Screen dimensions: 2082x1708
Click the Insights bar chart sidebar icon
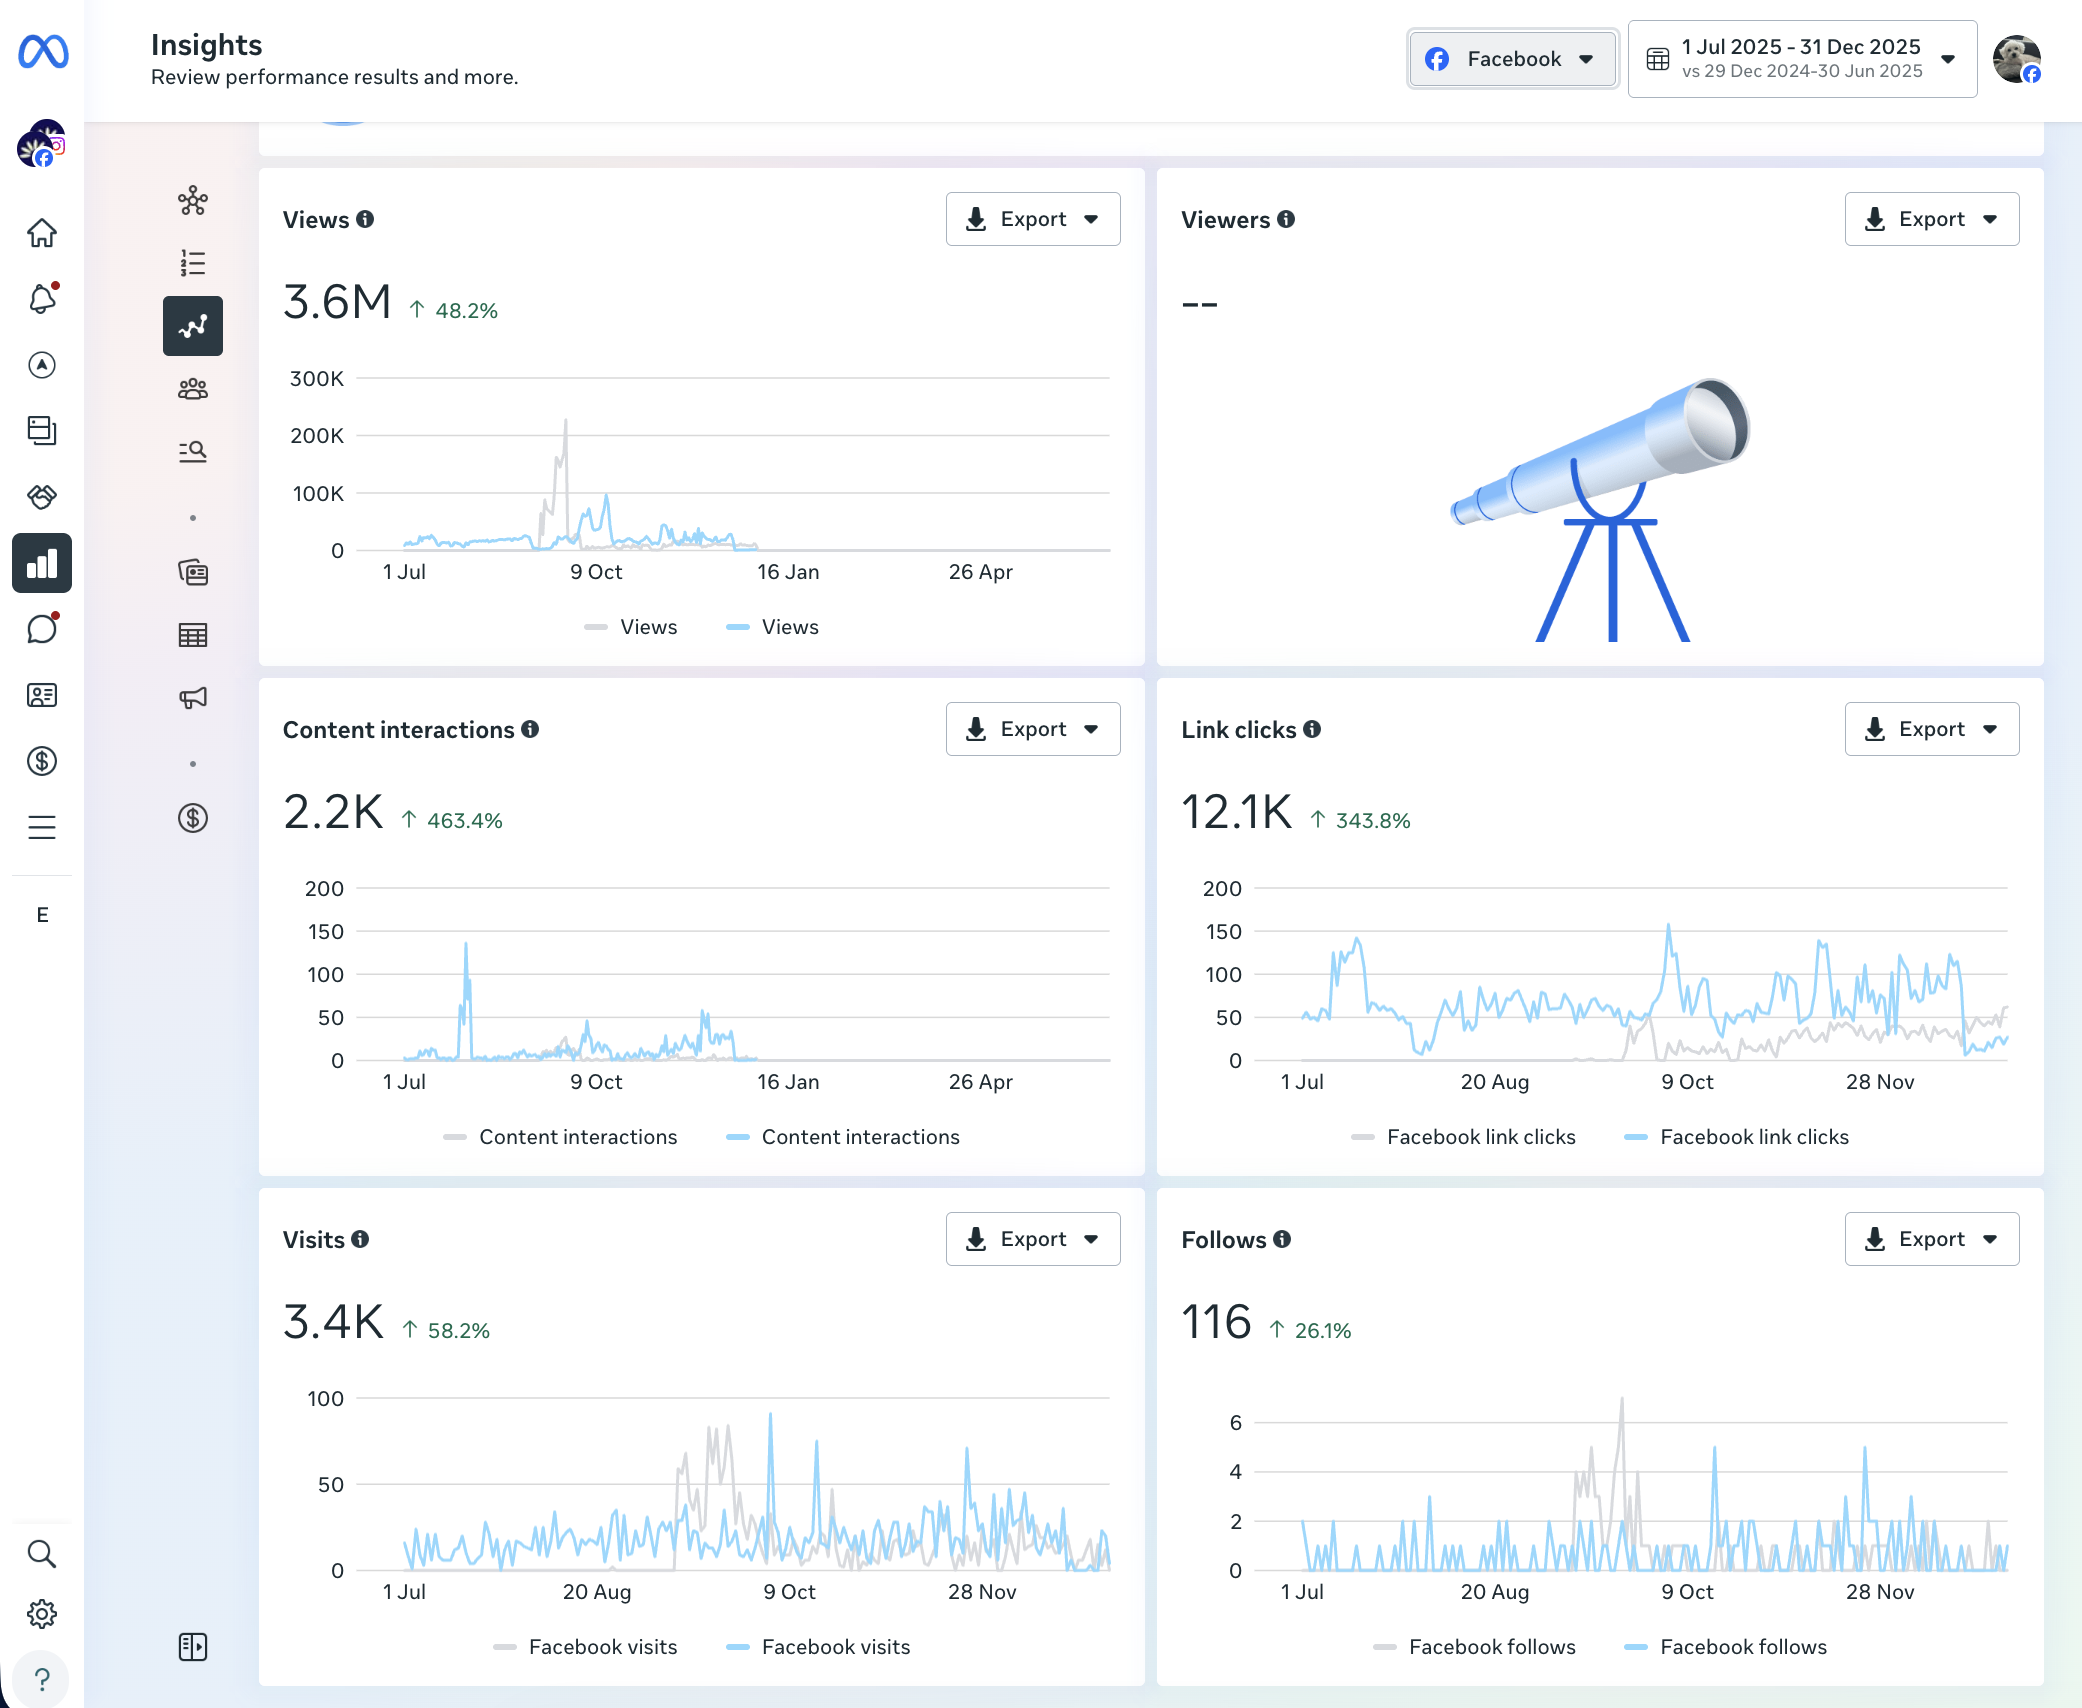click(41, 563)
